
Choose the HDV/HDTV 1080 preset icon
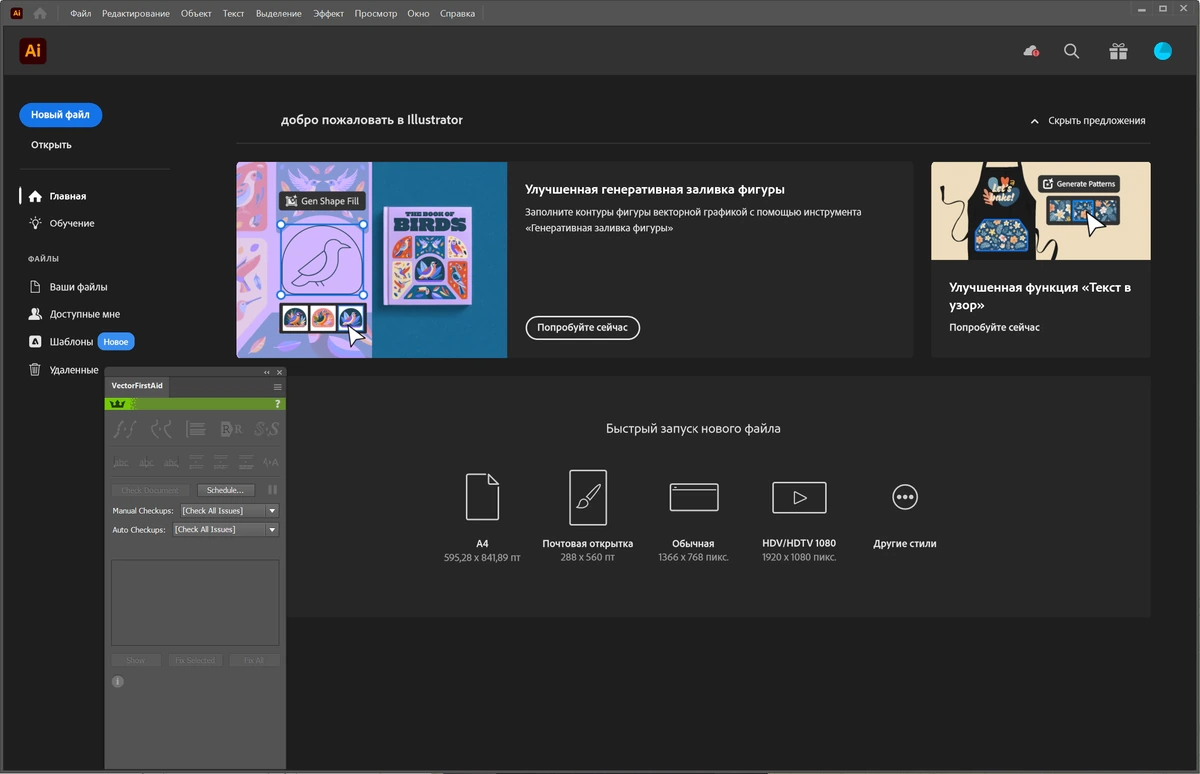pyautogui.click(x=799, y=497)
